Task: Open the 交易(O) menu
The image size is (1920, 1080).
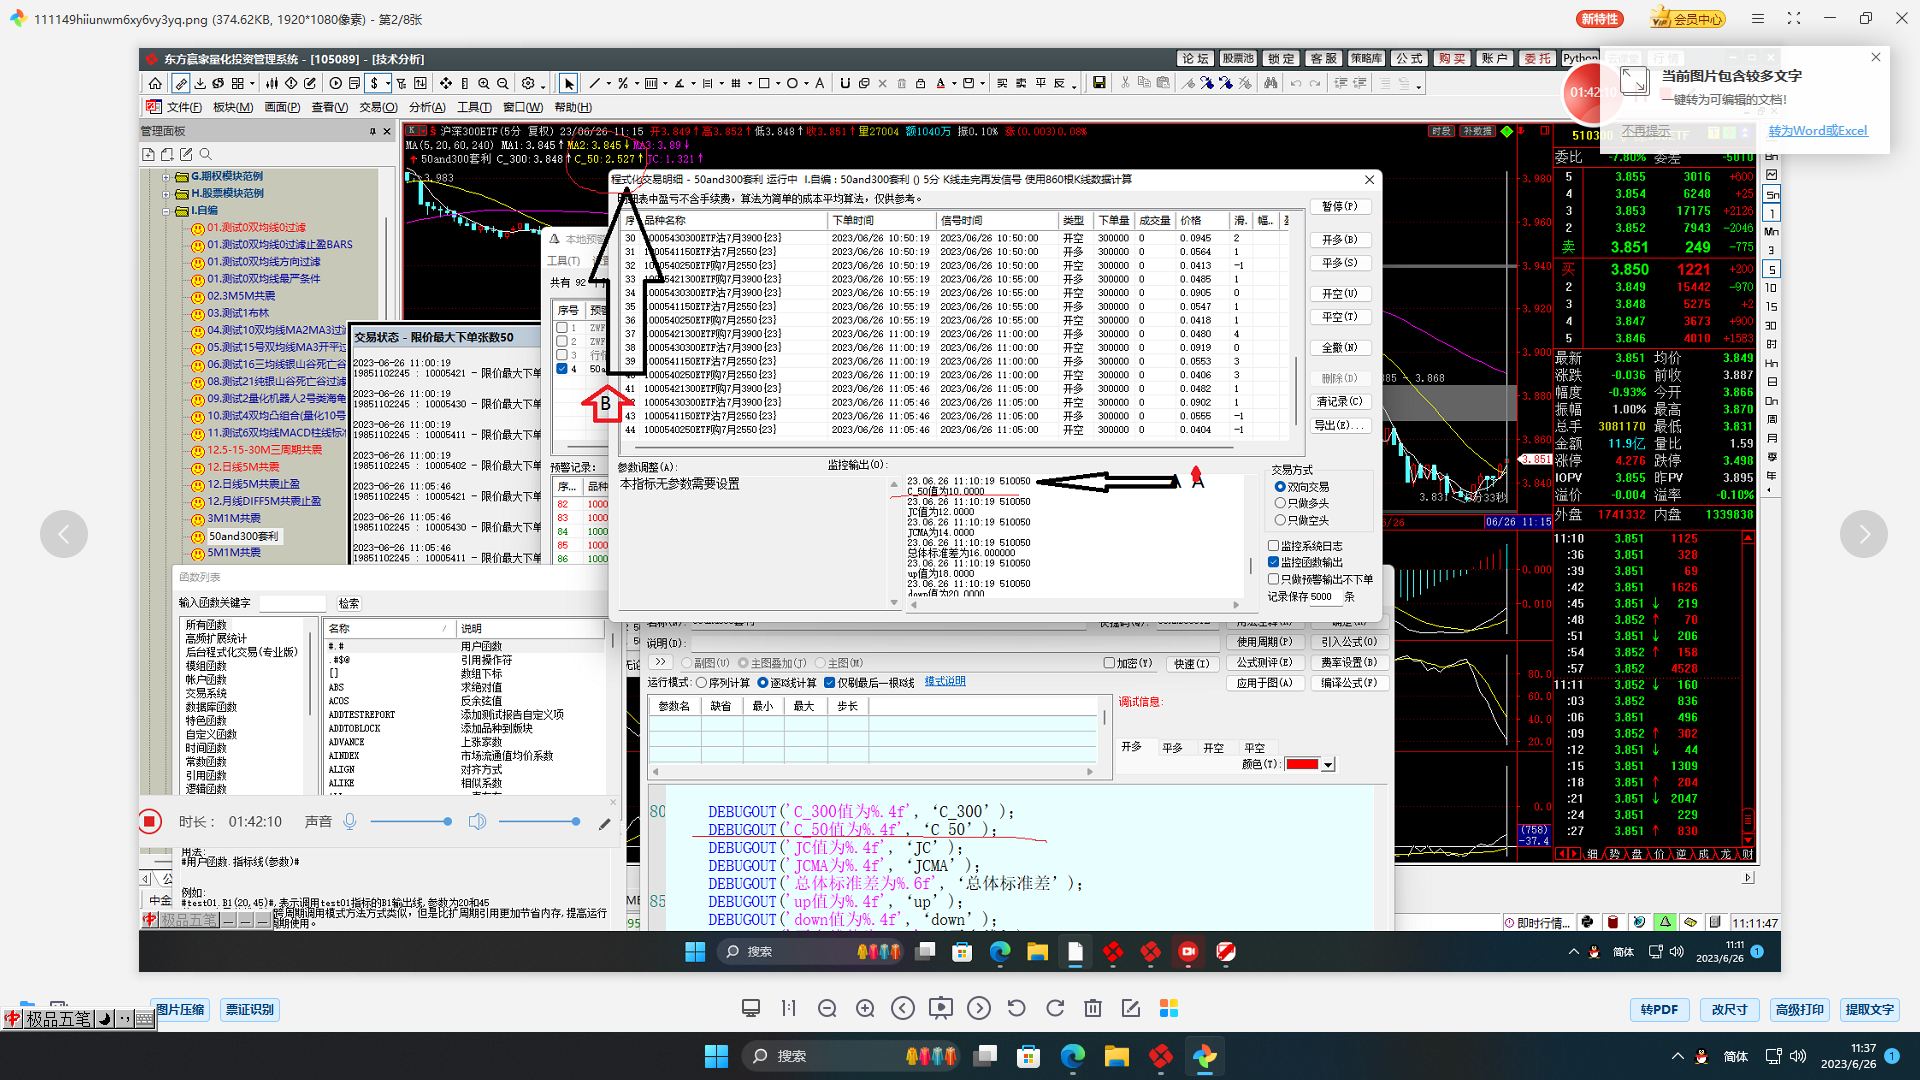Action: (378, 107)
